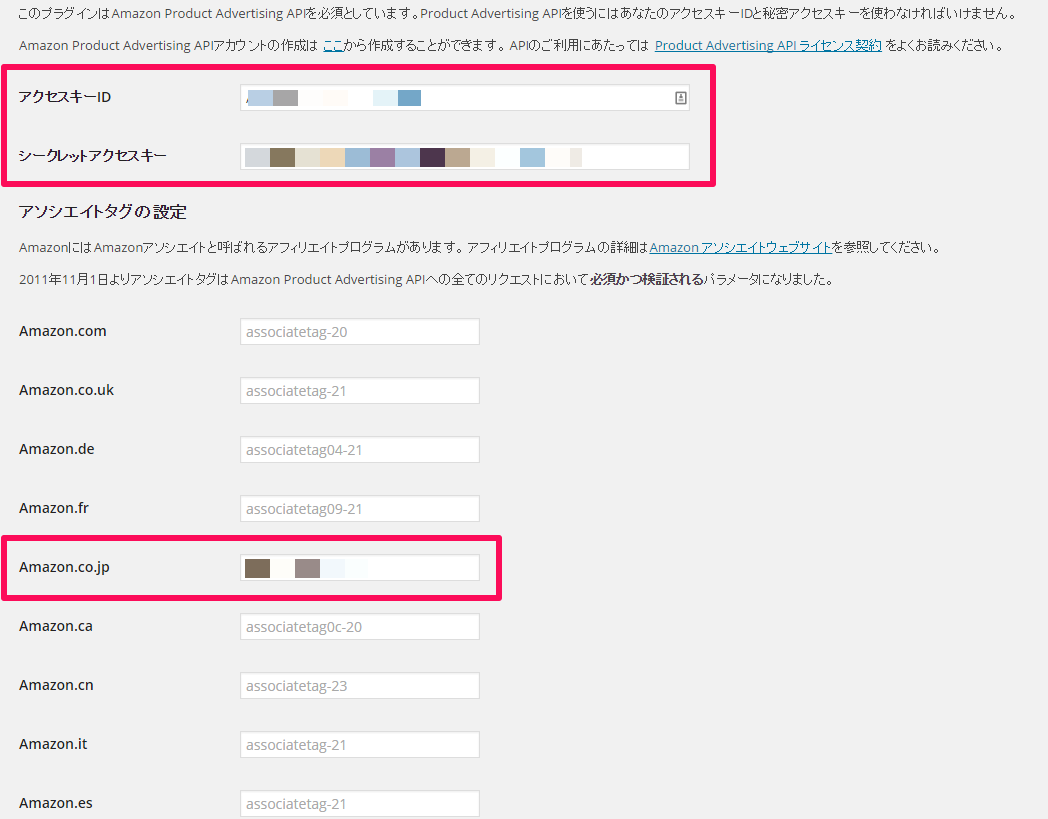
Task: Focus the Amazon.cn associate tag field
Action: click(x=360, y=685)
